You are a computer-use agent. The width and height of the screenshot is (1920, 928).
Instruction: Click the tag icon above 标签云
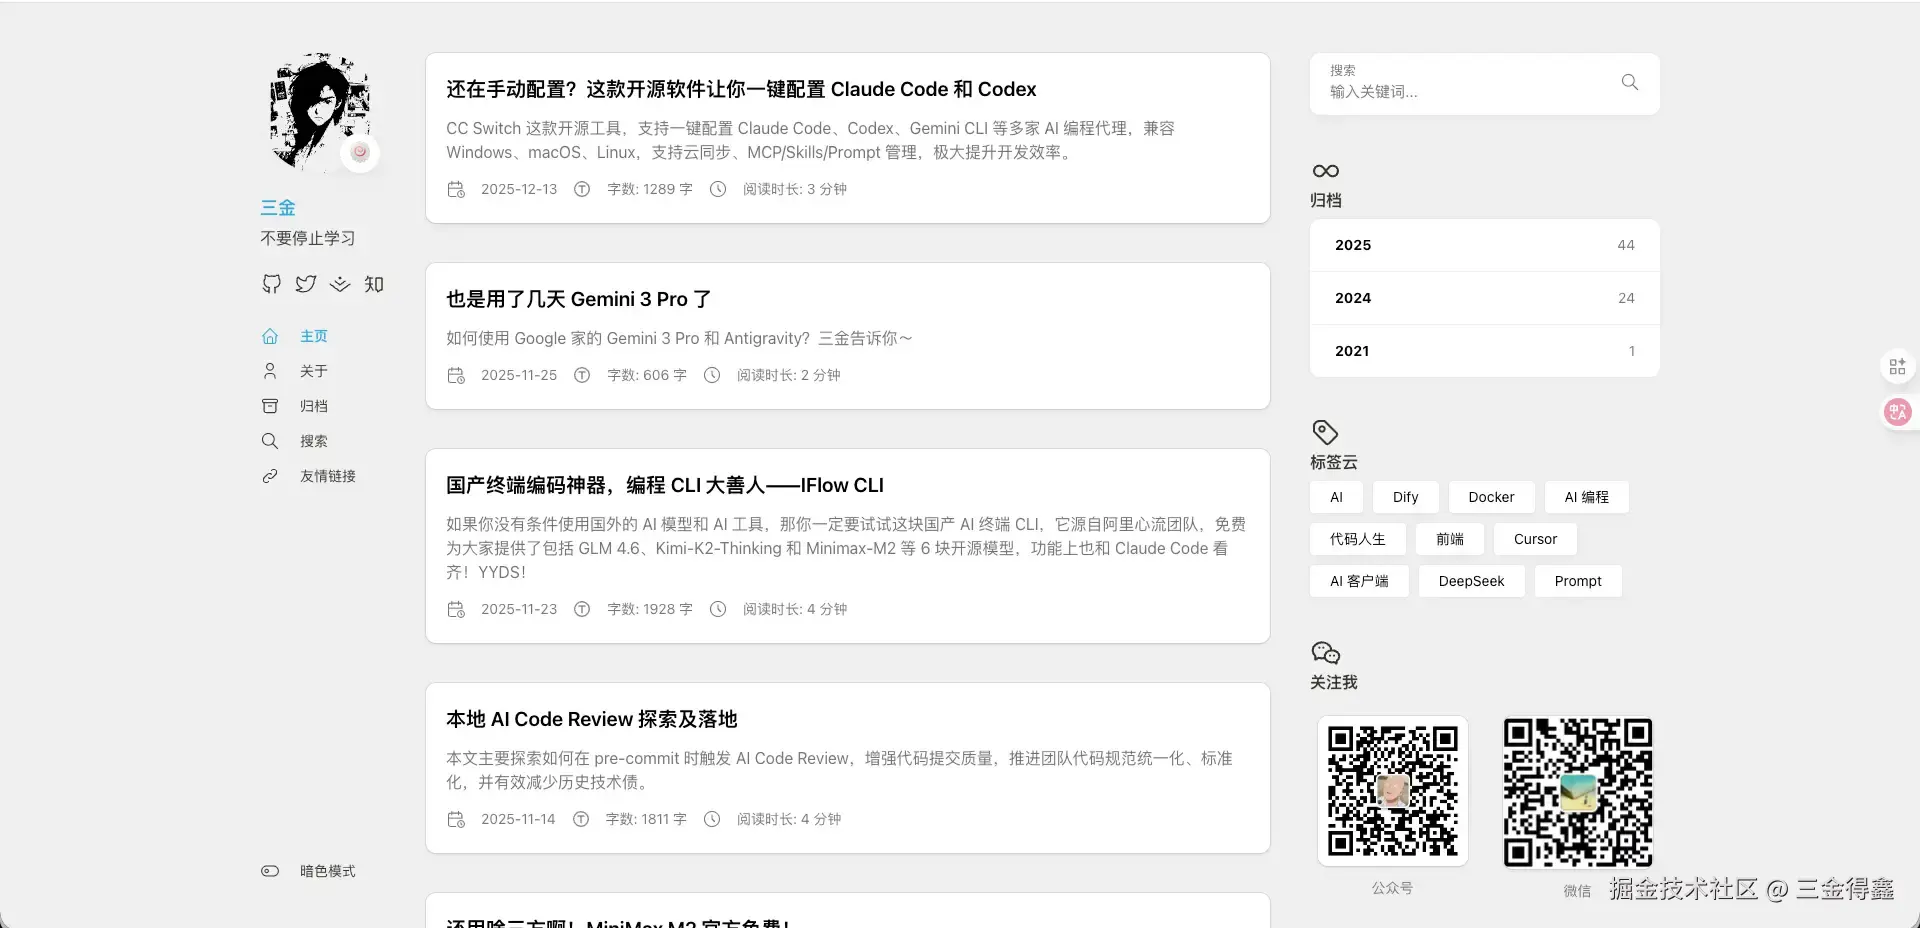[x=1325, y=432]
